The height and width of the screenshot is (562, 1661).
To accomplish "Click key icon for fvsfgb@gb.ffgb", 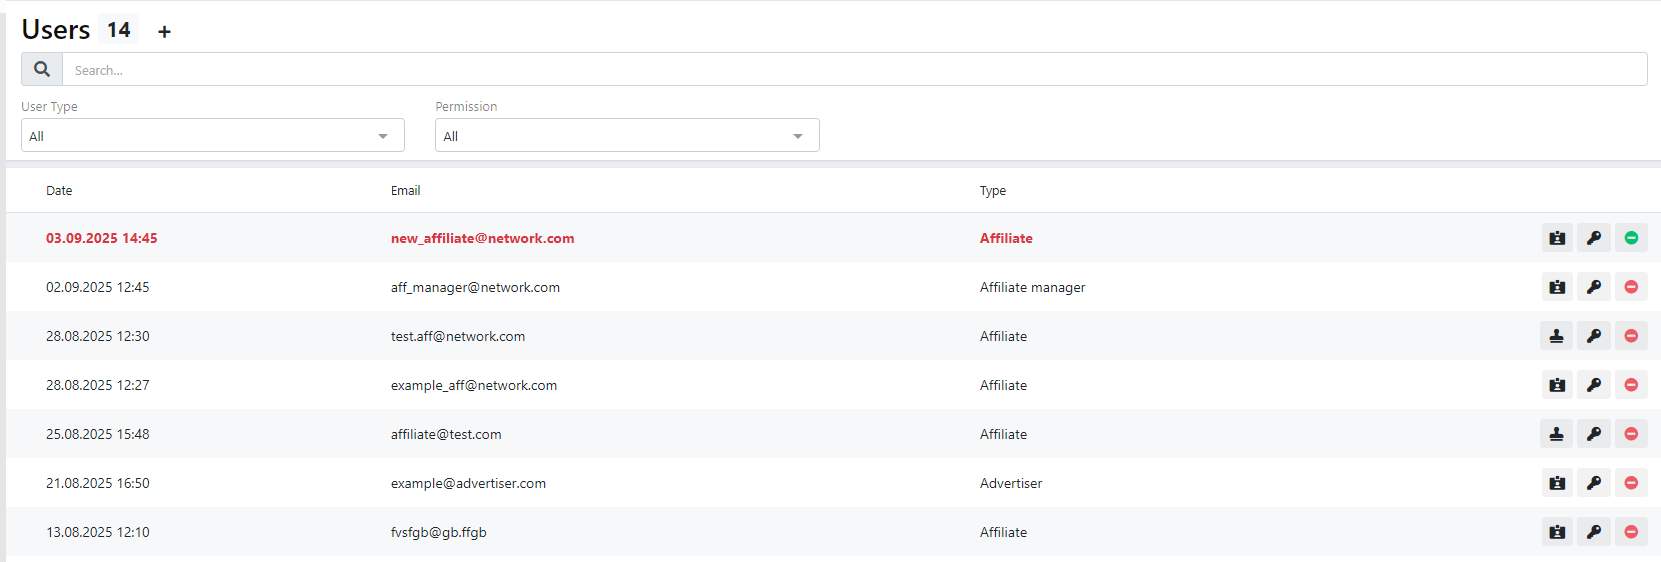I will [x=1594, y=532].
